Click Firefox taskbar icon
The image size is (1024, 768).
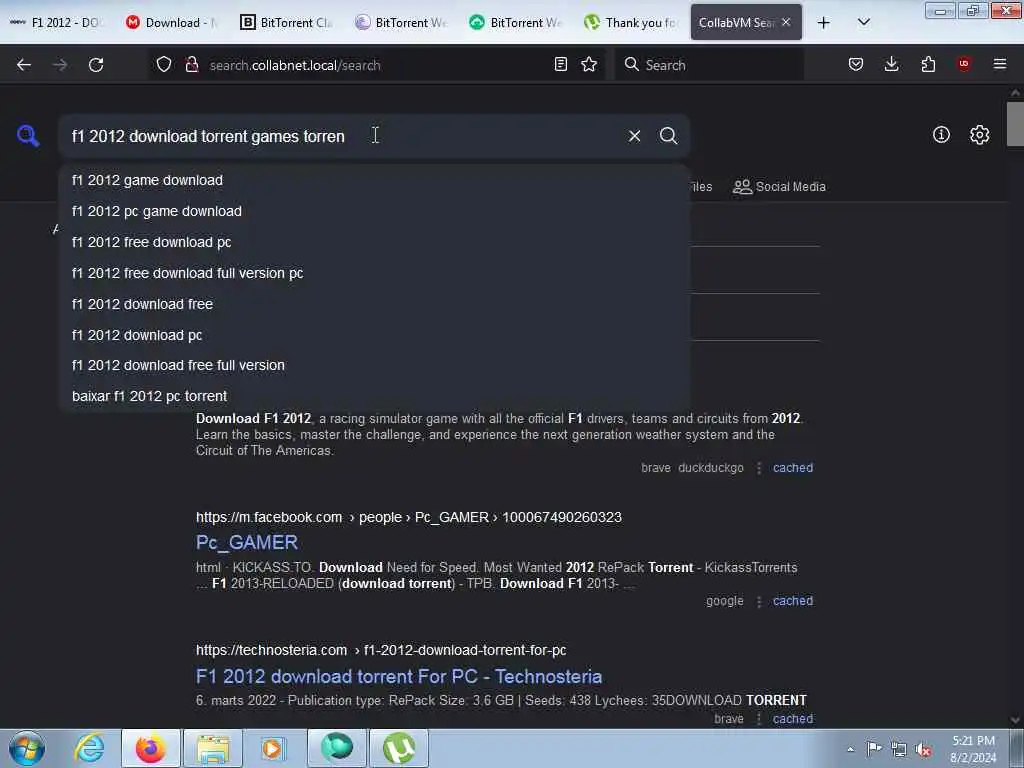coord(150,748)
